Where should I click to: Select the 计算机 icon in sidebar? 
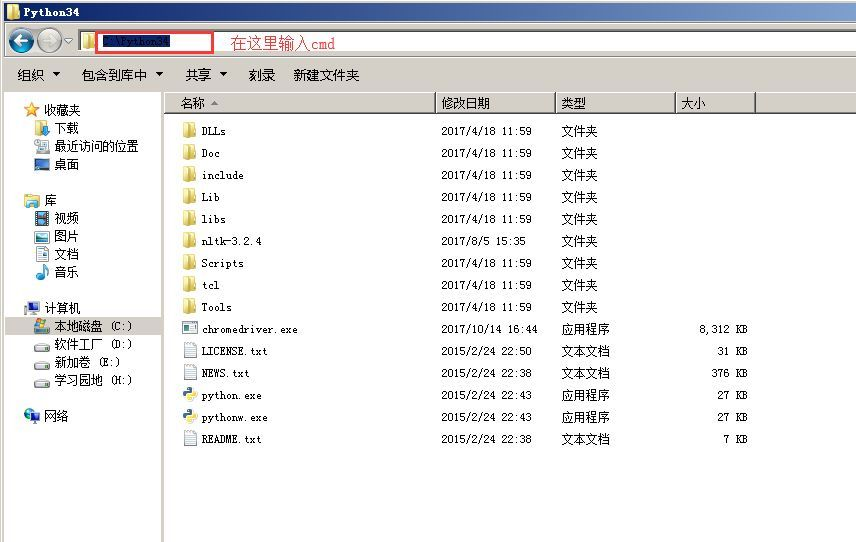click(x=32, y=308)
